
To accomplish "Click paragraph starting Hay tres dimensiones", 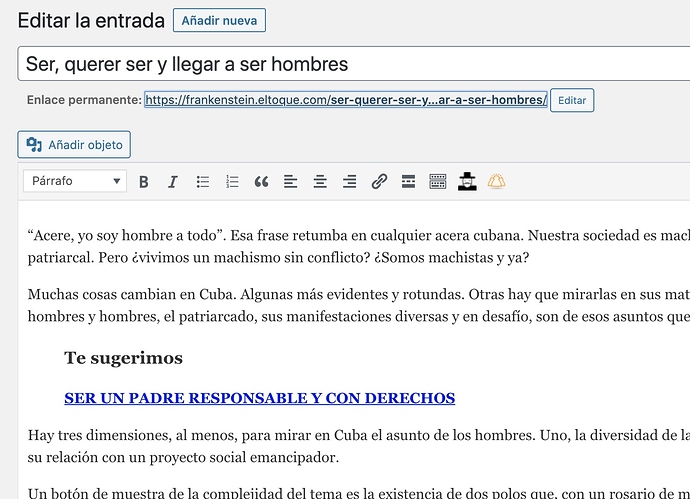I will 359,446.
